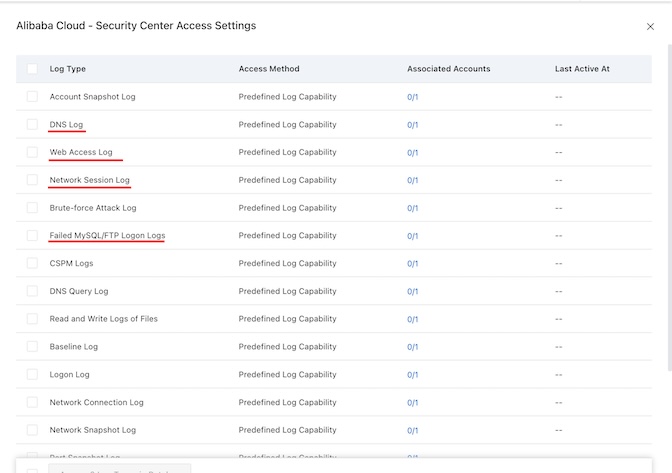The height and width of the screenshot is (473, 672).
Task: Click the Web Access Log name
Action: tap(81, 152)
